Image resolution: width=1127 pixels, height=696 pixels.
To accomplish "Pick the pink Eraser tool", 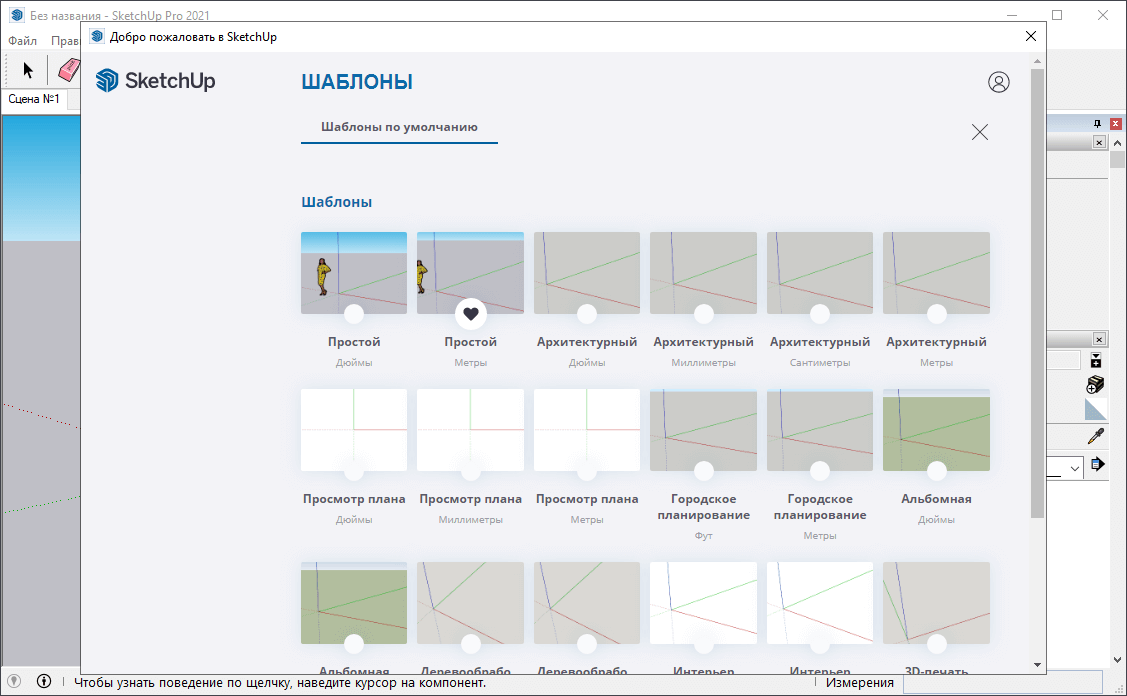I will [x=69, y=70].
